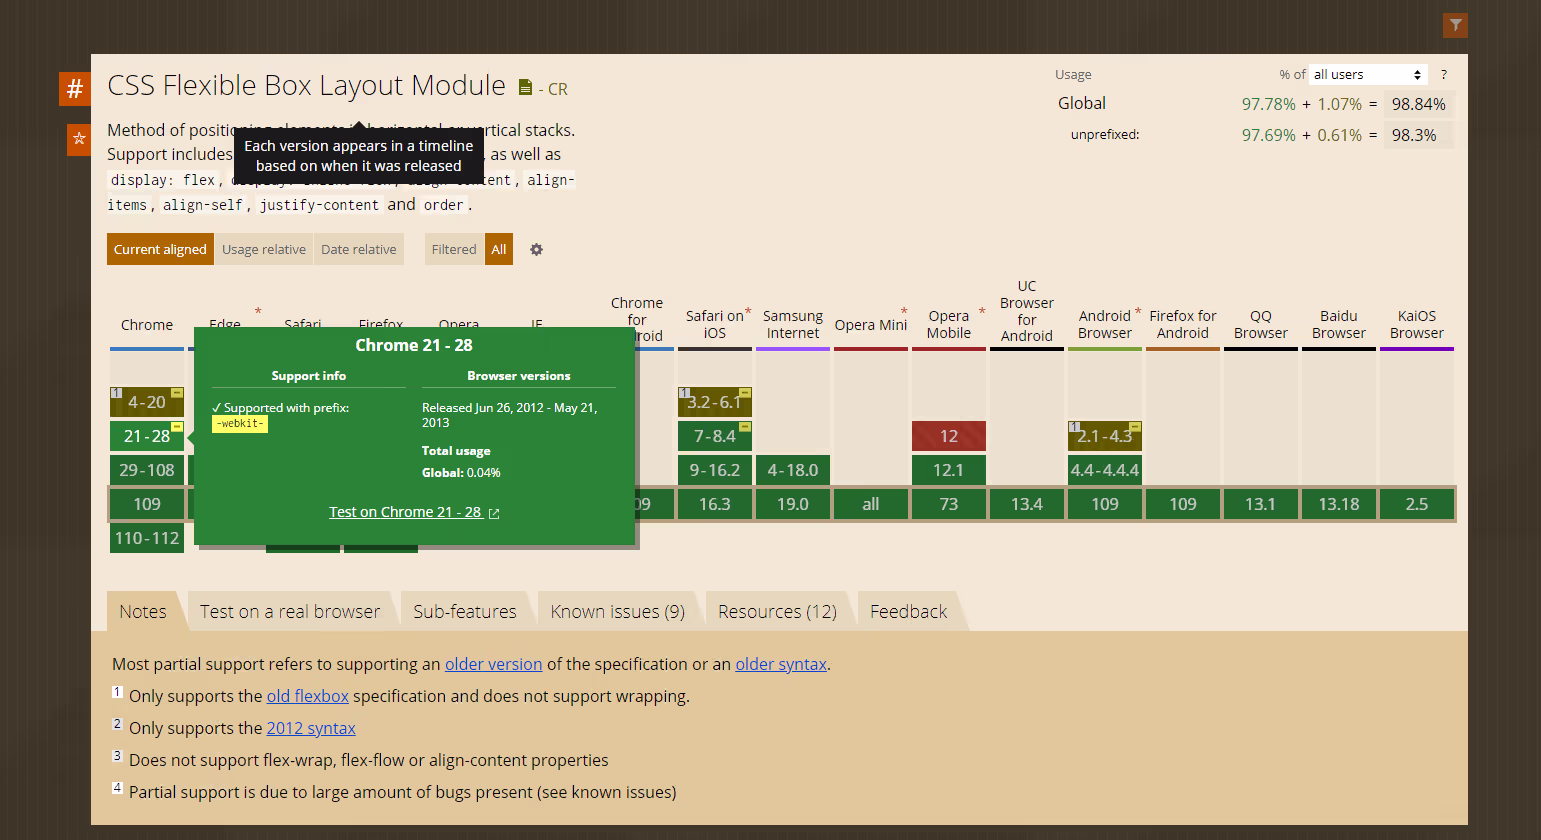
Task: Toggle the 'Filtered' browser list option
Action: coord(454,249)
